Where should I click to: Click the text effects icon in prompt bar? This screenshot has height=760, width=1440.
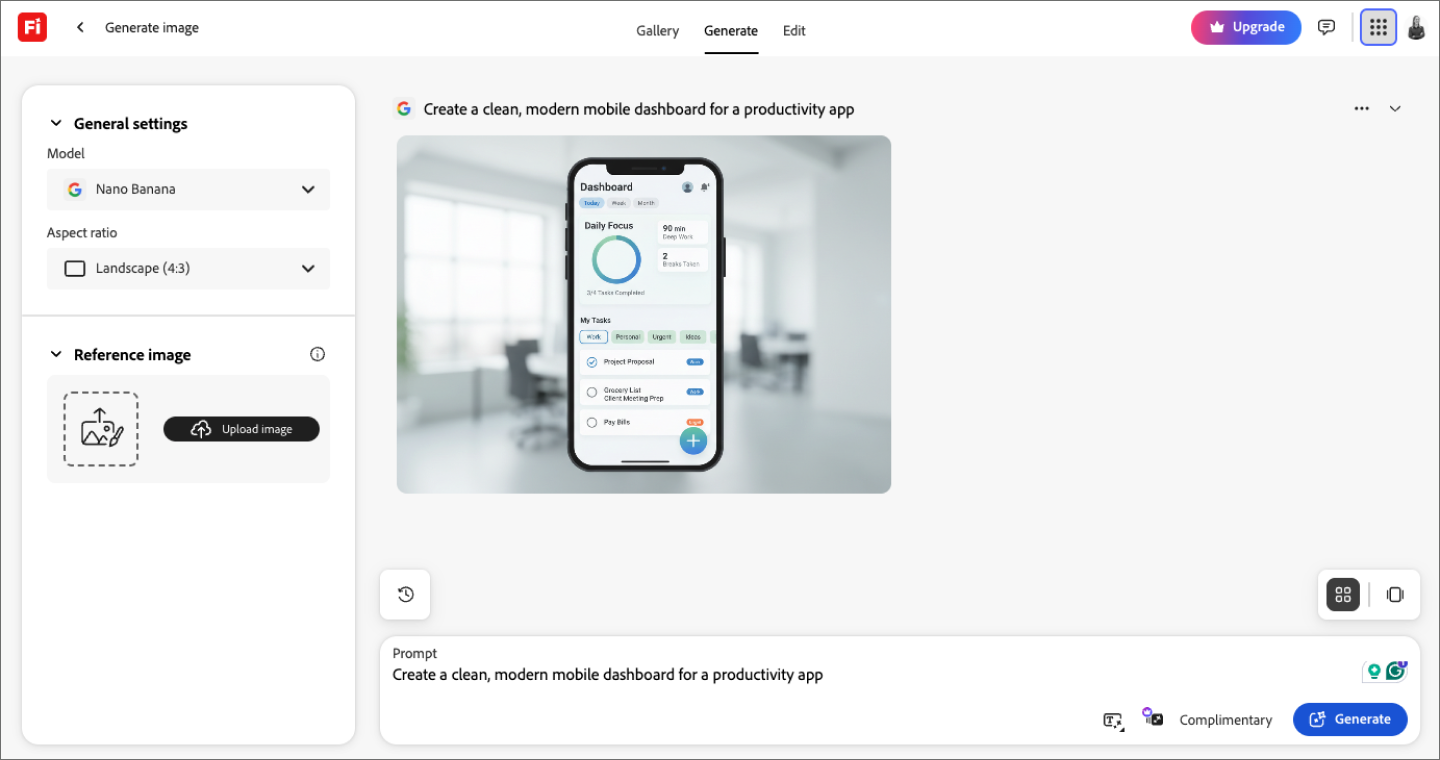1113,719
